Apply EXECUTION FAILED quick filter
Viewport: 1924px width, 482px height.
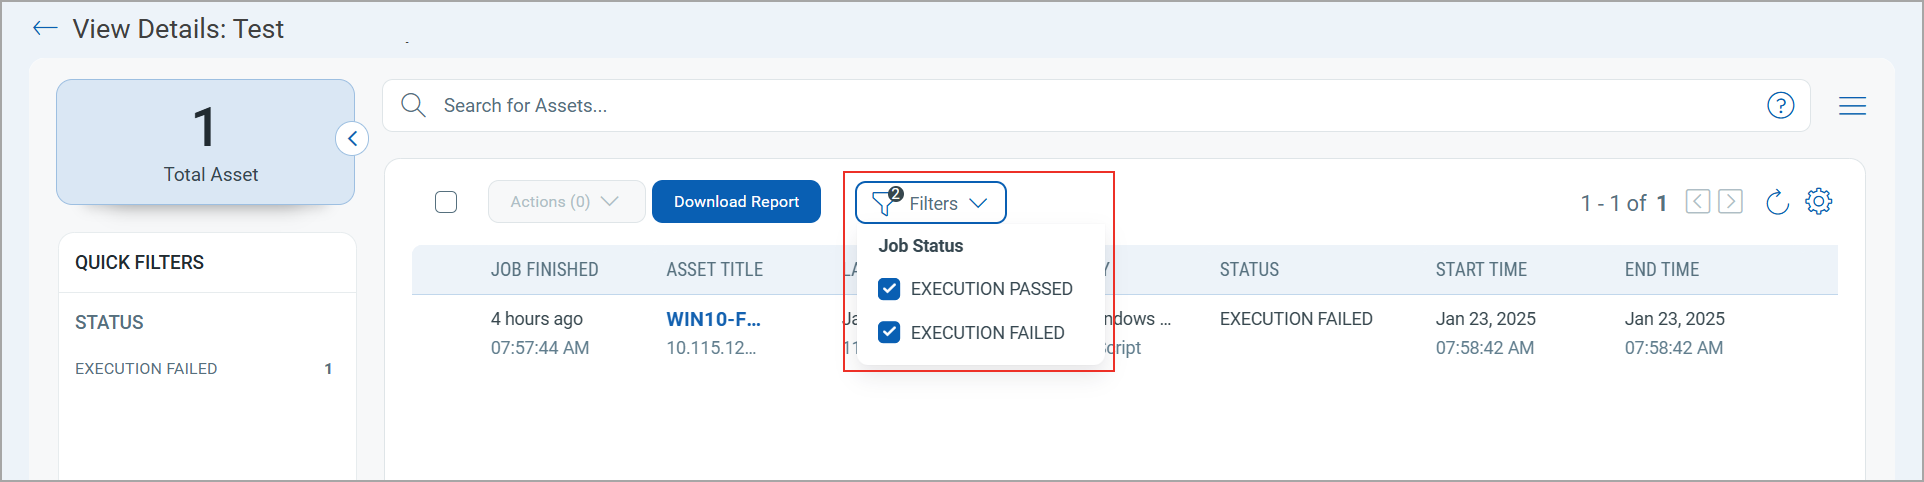pyautogui.click(x=146, y=369)
